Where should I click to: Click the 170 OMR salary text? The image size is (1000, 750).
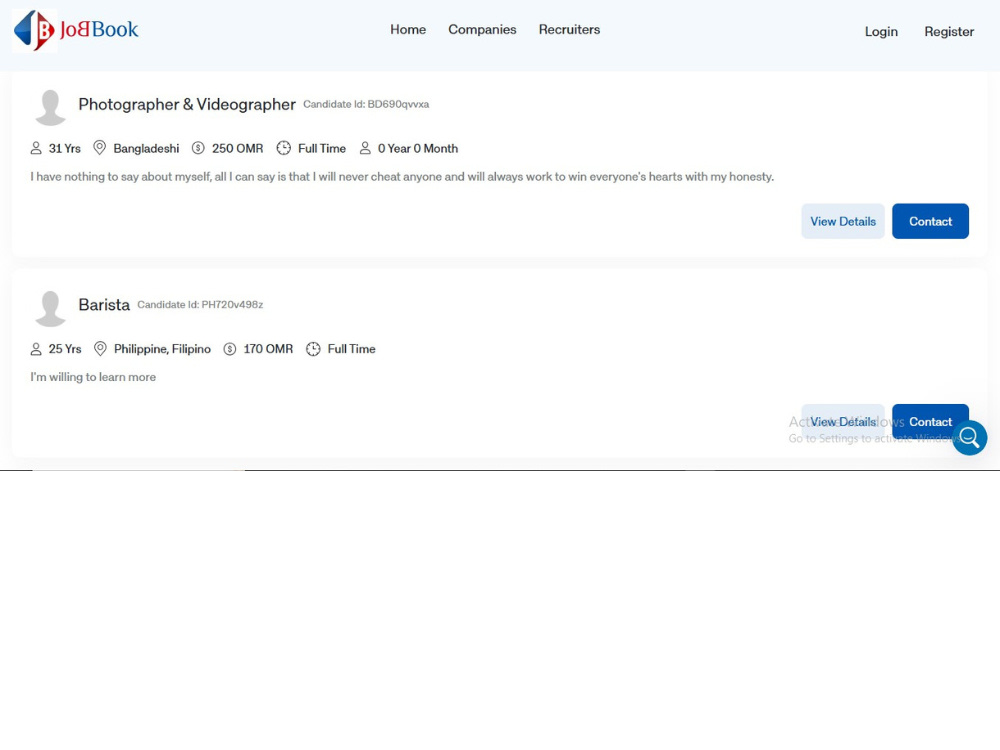[x=268, y=349]
